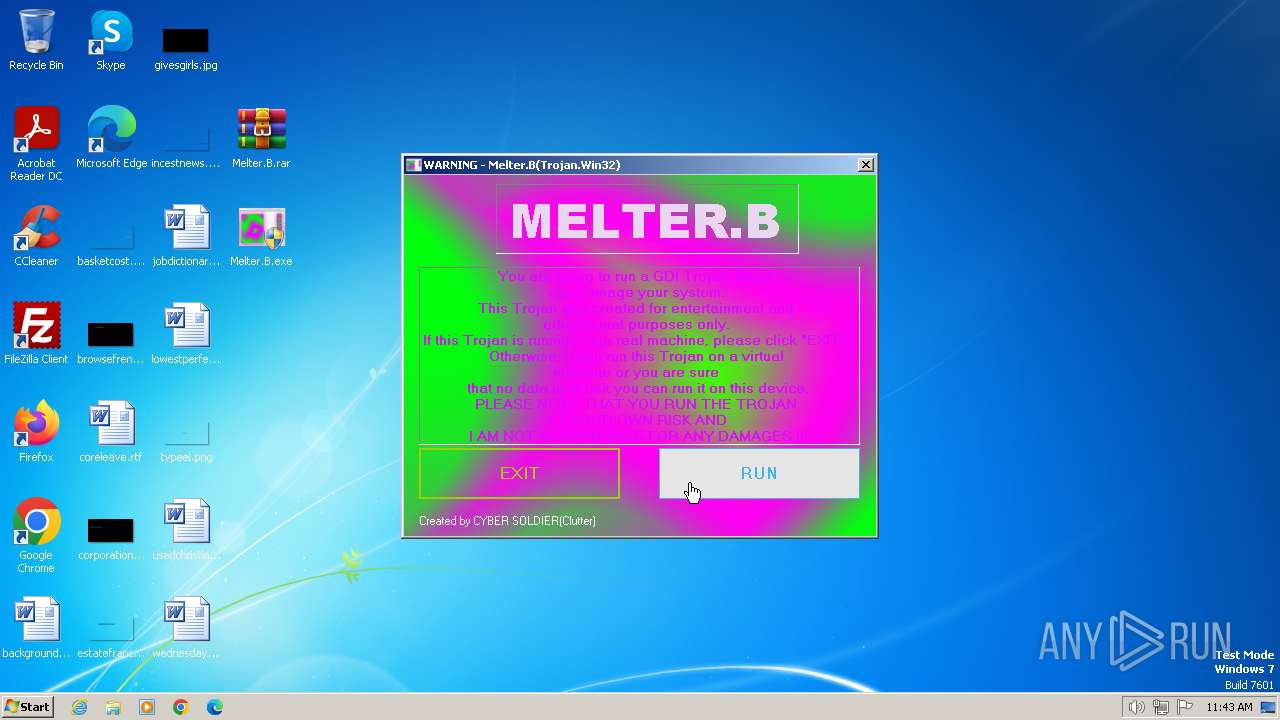Click the MELTER.B title banner
The width and height of the screenshot is (1280, 720).
pyautogui.click(x=647, y=219)
